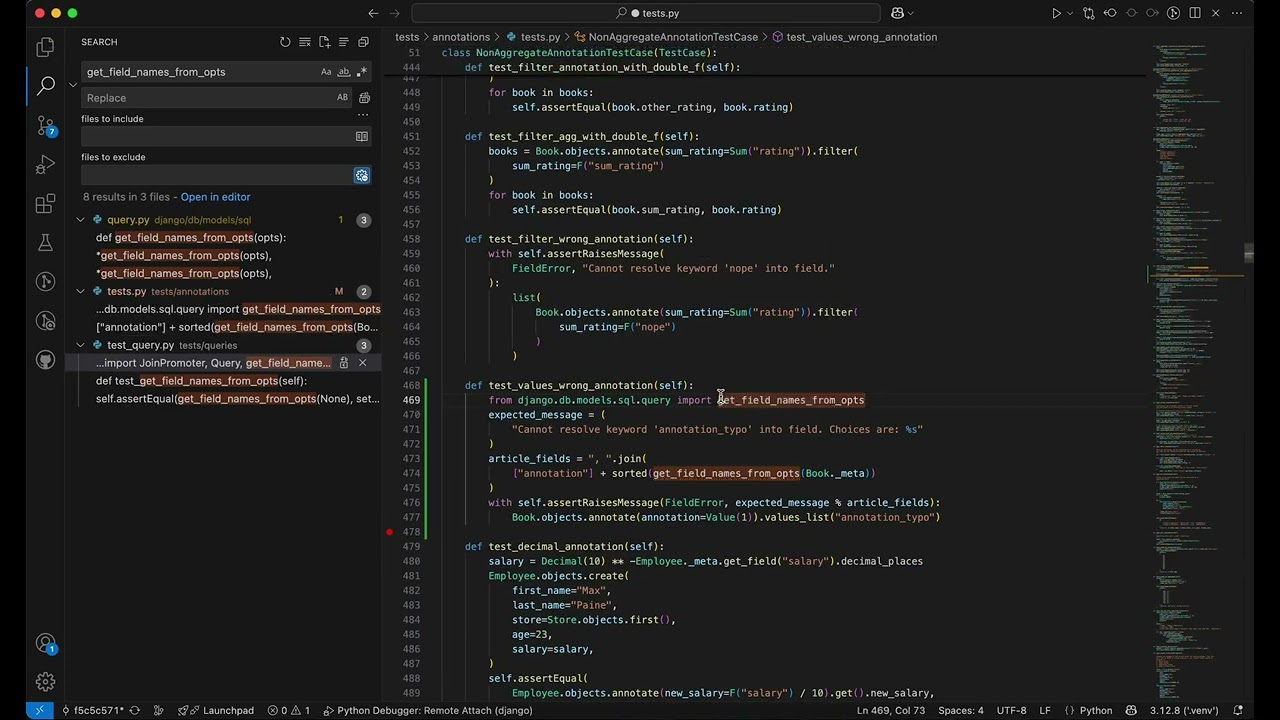Open Source Control view with badge 7
This screenshot has width=1280, height=720.
[45, 126]
